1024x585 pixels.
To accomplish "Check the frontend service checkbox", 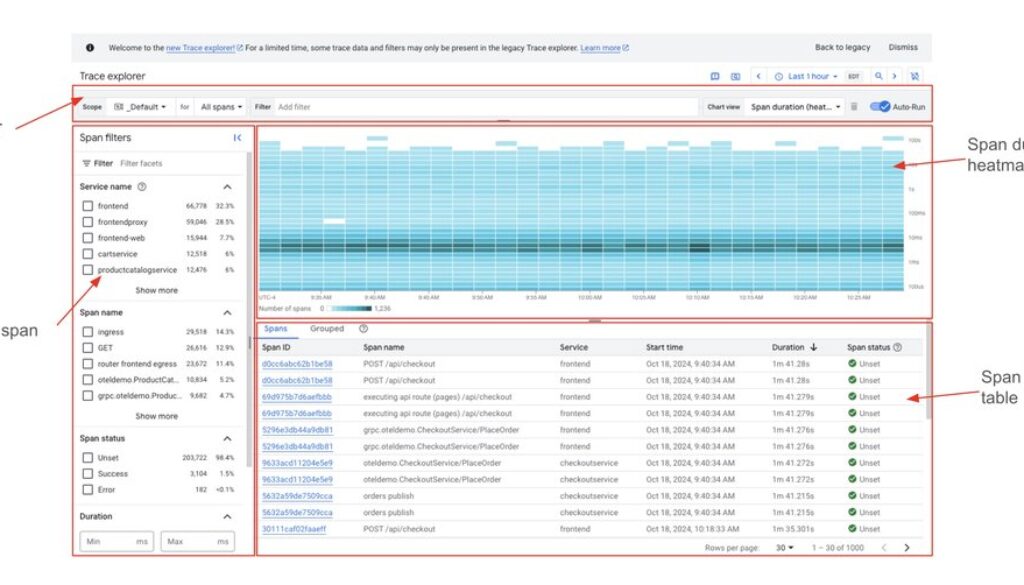I will [88, 206].
